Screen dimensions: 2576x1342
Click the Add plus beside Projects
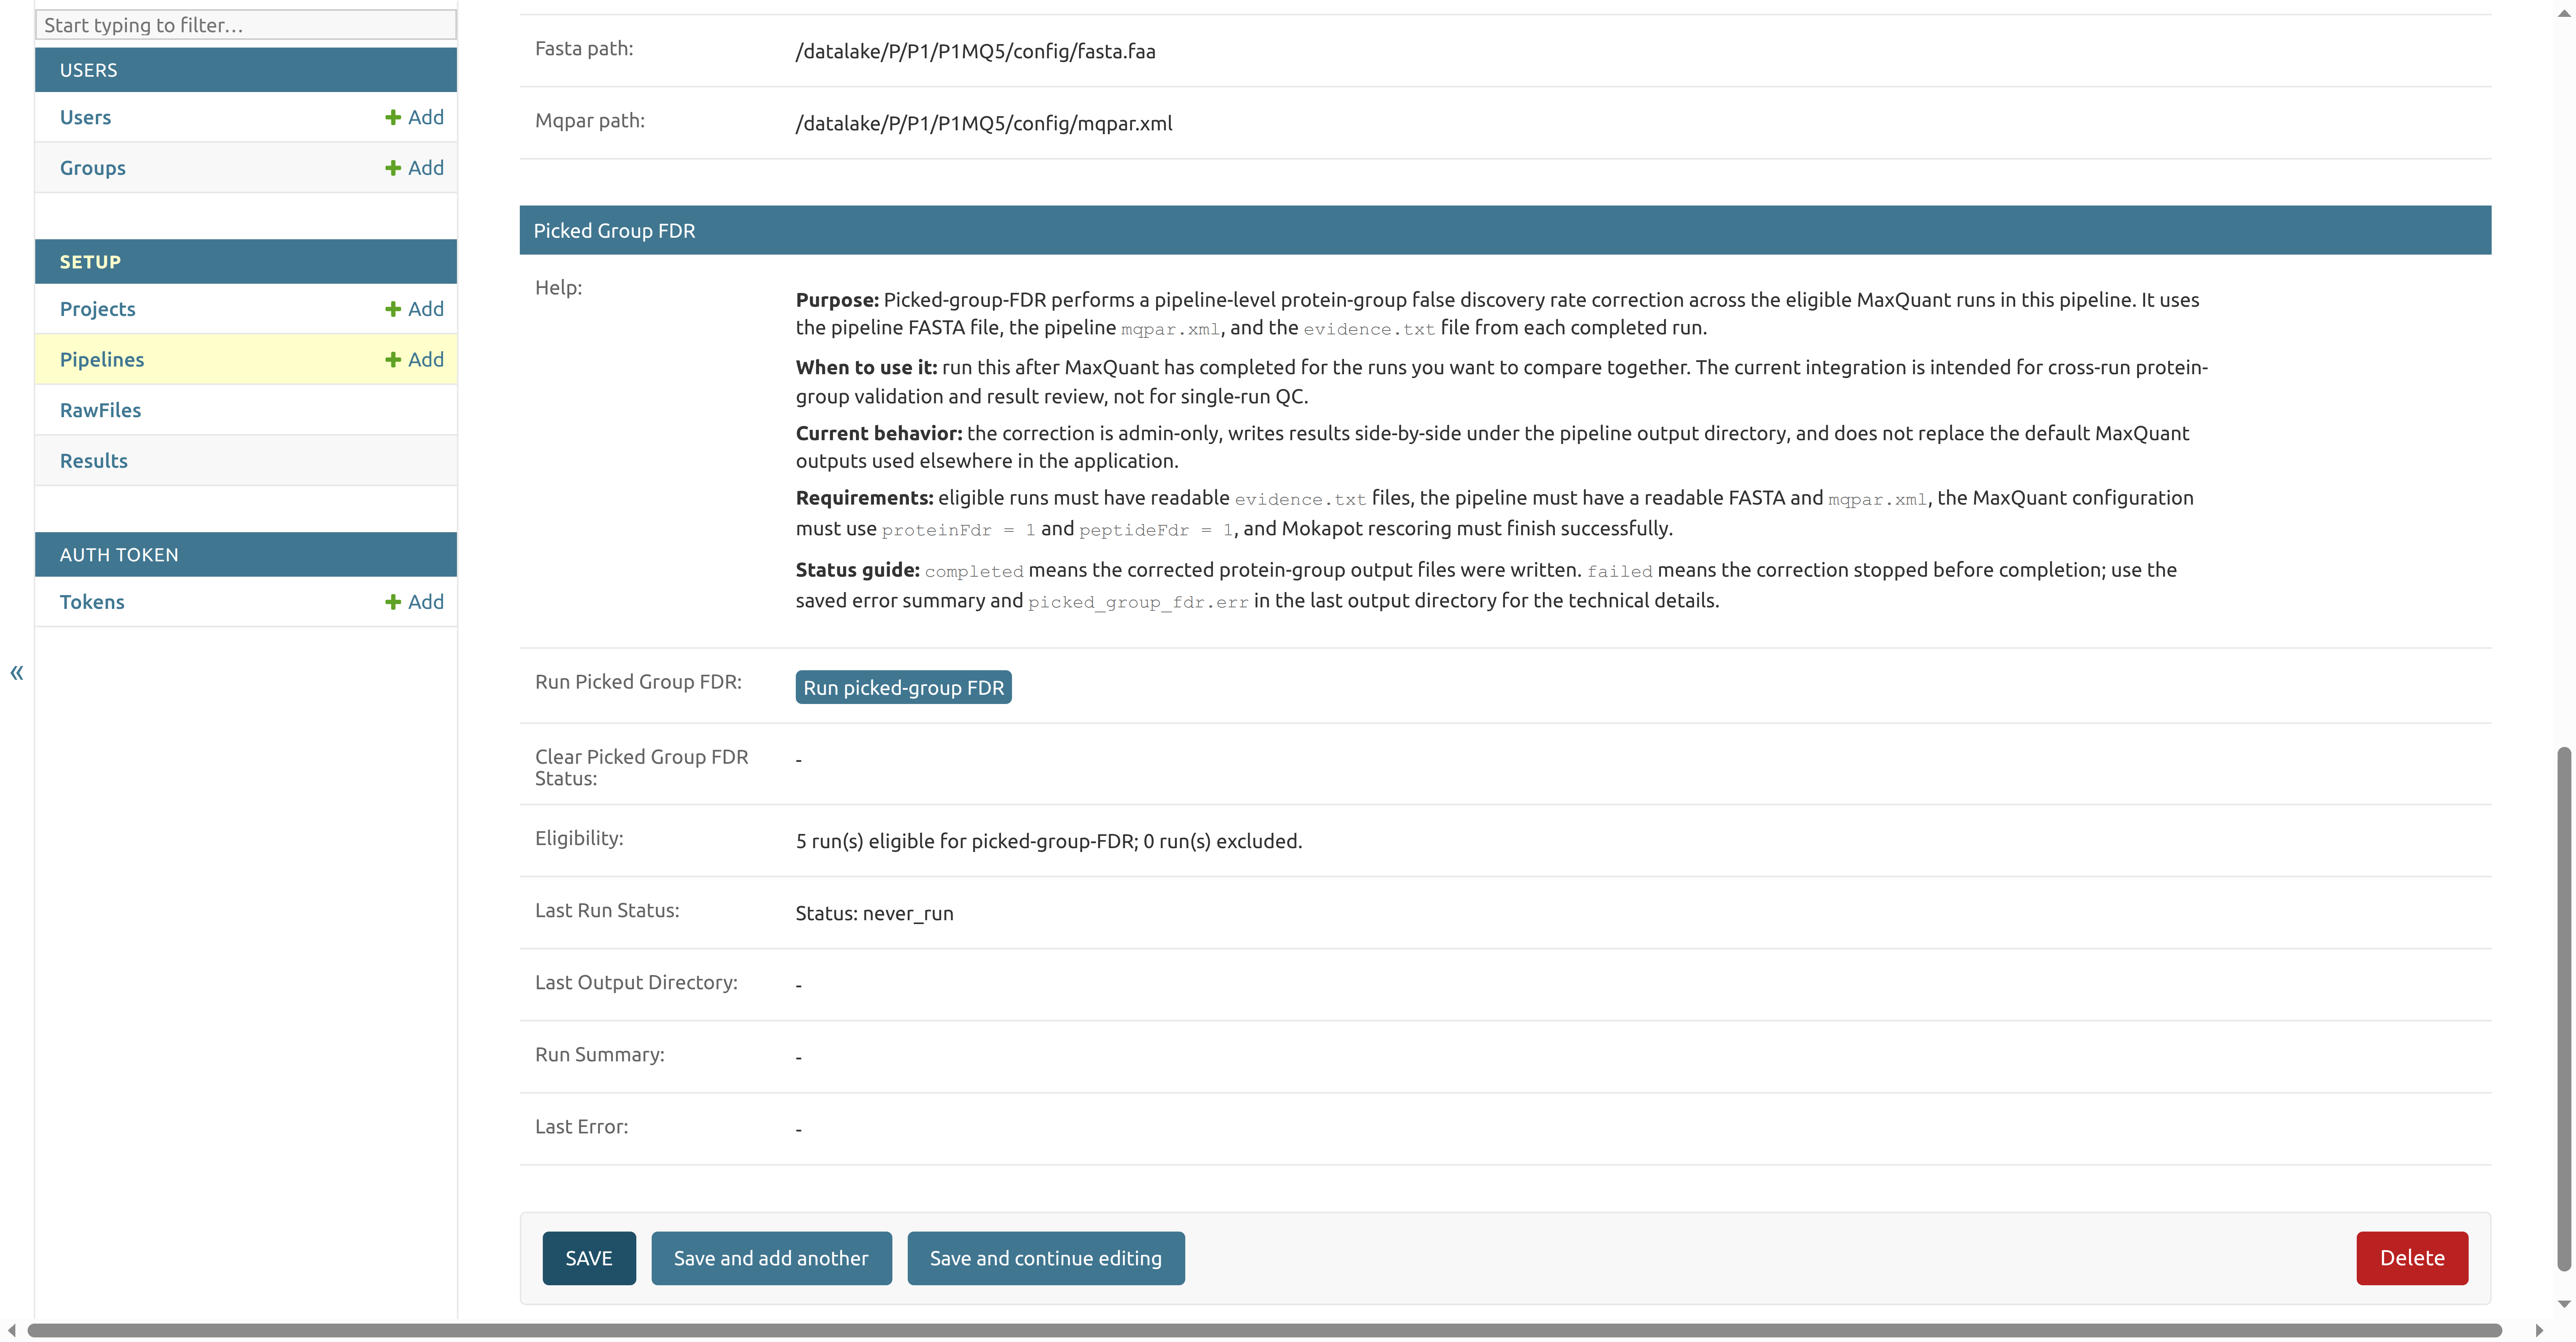click(x=414, y=309)
